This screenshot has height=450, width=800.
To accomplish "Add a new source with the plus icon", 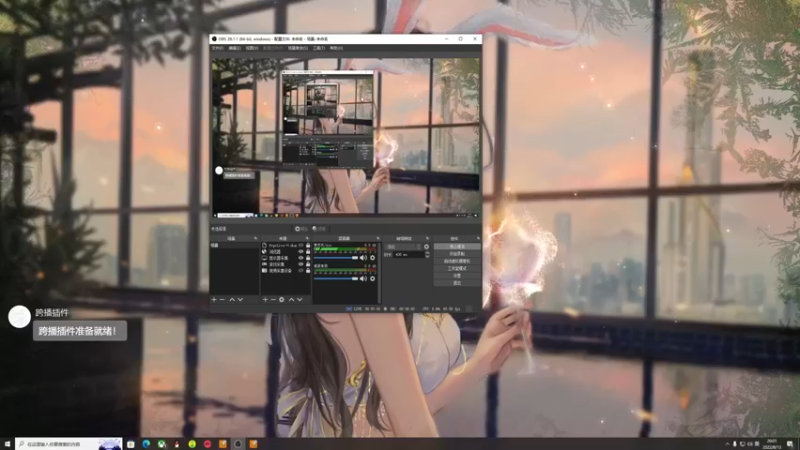I will click(x=265, y=299).
